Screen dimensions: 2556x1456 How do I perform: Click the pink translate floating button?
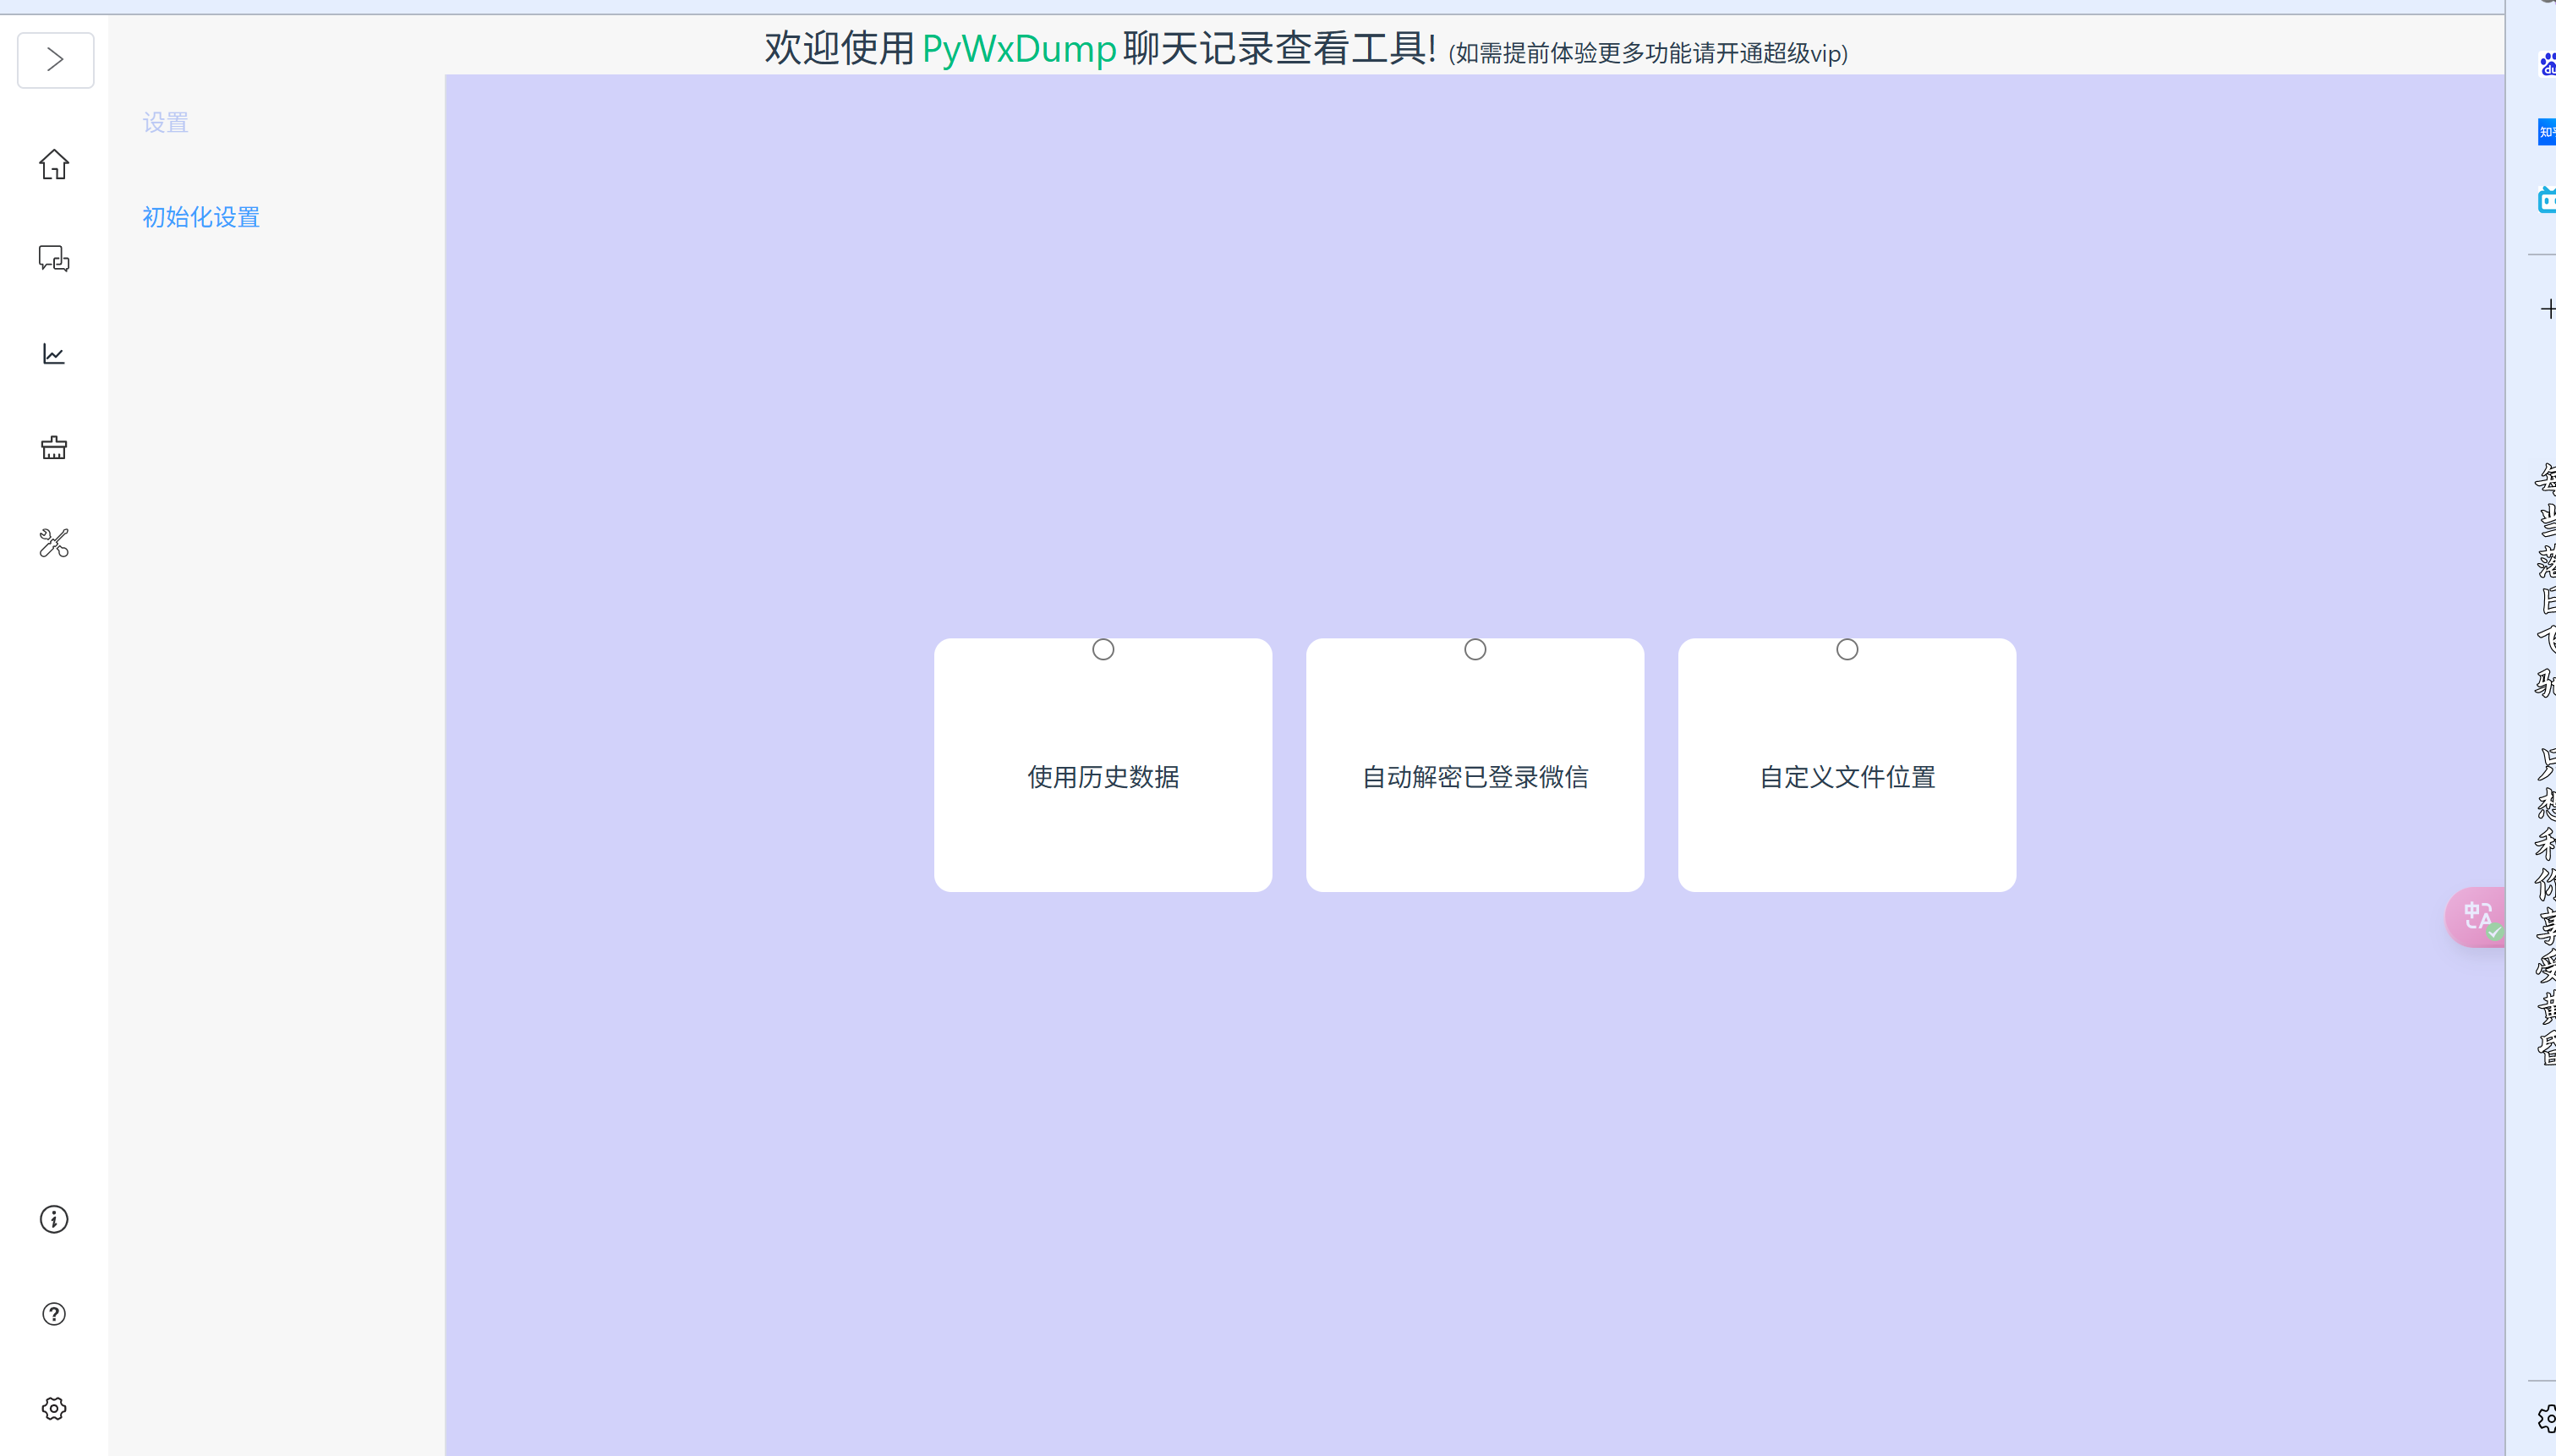point(2477,916)
